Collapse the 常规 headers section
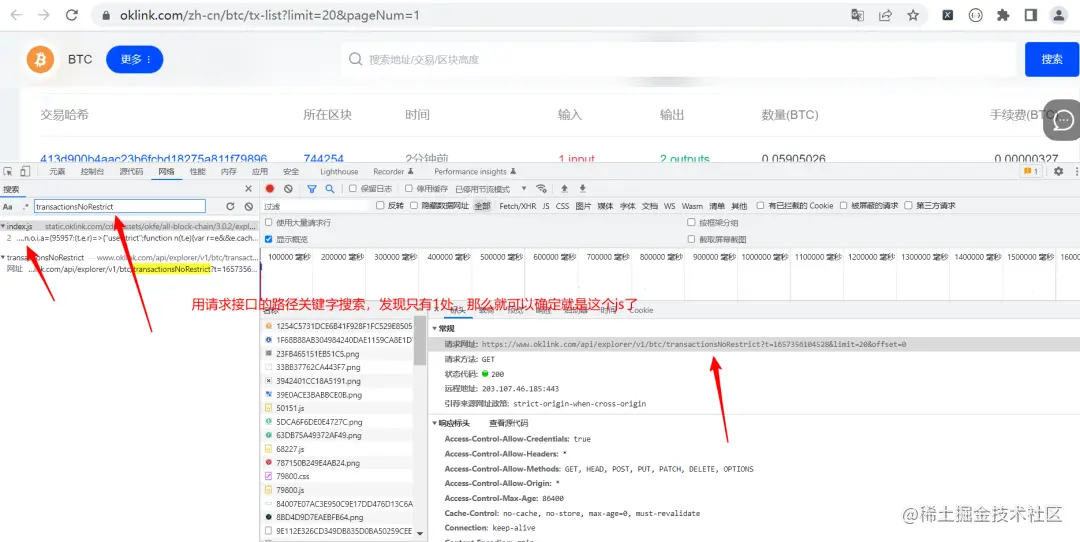 point(435,329)
